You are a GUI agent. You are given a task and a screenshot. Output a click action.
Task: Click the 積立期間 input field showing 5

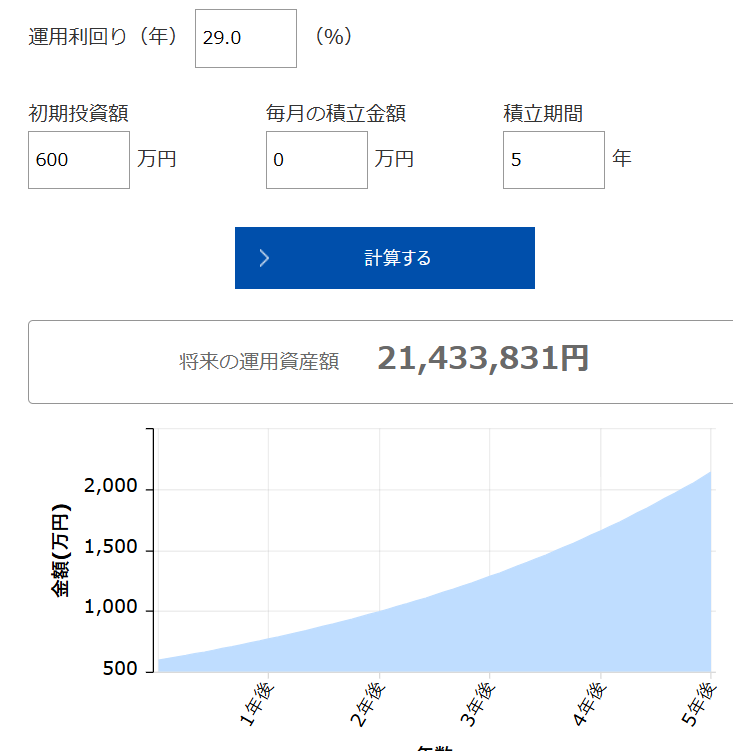[554, 160]
